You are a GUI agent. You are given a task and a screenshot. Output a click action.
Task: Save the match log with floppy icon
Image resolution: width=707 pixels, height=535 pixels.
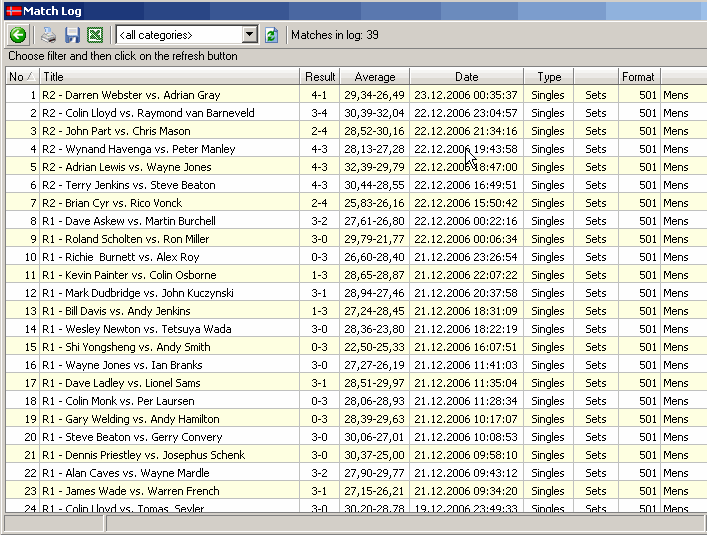tap(72, 35)
